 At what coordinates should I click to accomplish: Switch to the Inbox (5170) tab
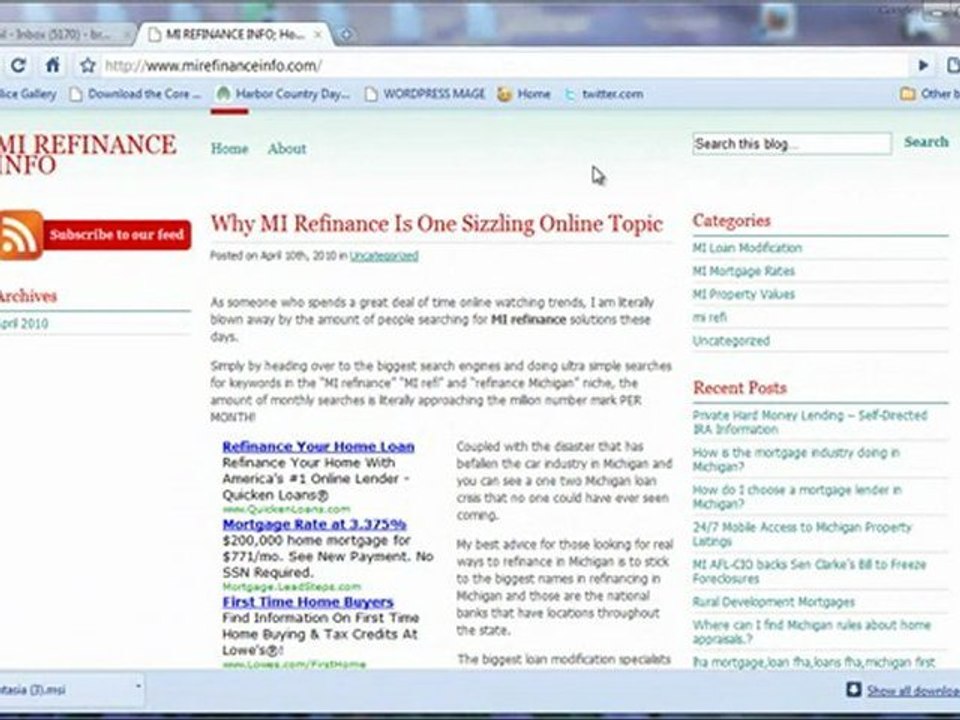64,35
